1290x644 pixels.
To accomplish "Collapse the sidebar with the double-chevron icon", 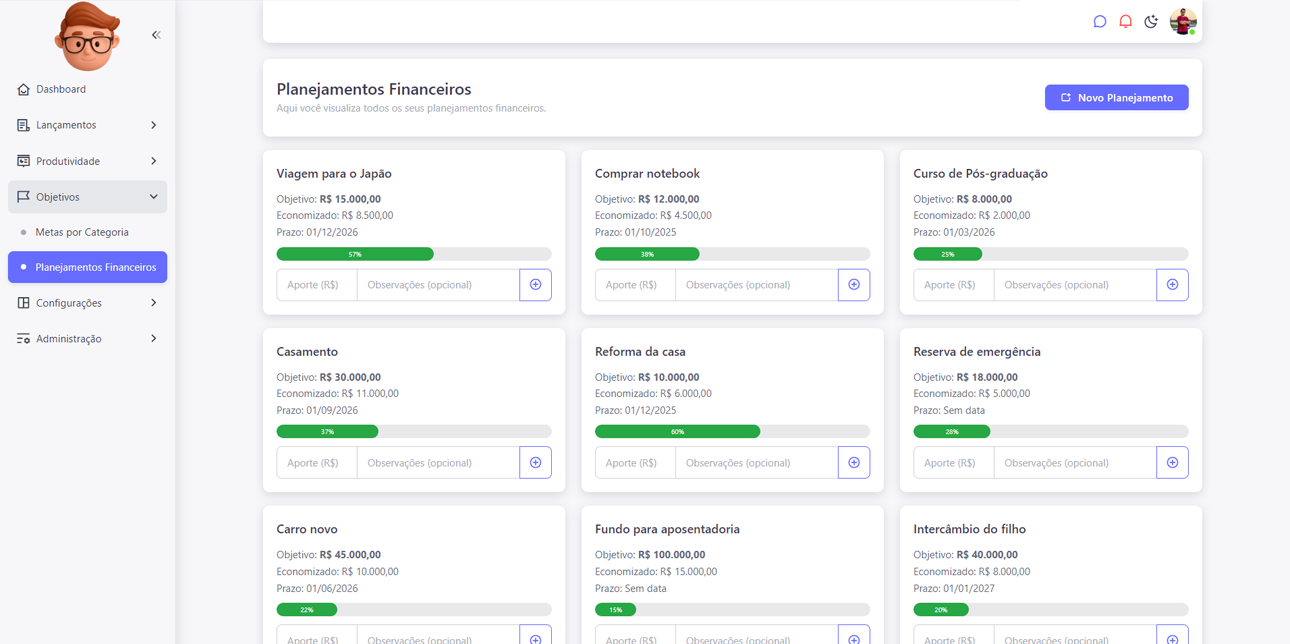I will point(156,35).
